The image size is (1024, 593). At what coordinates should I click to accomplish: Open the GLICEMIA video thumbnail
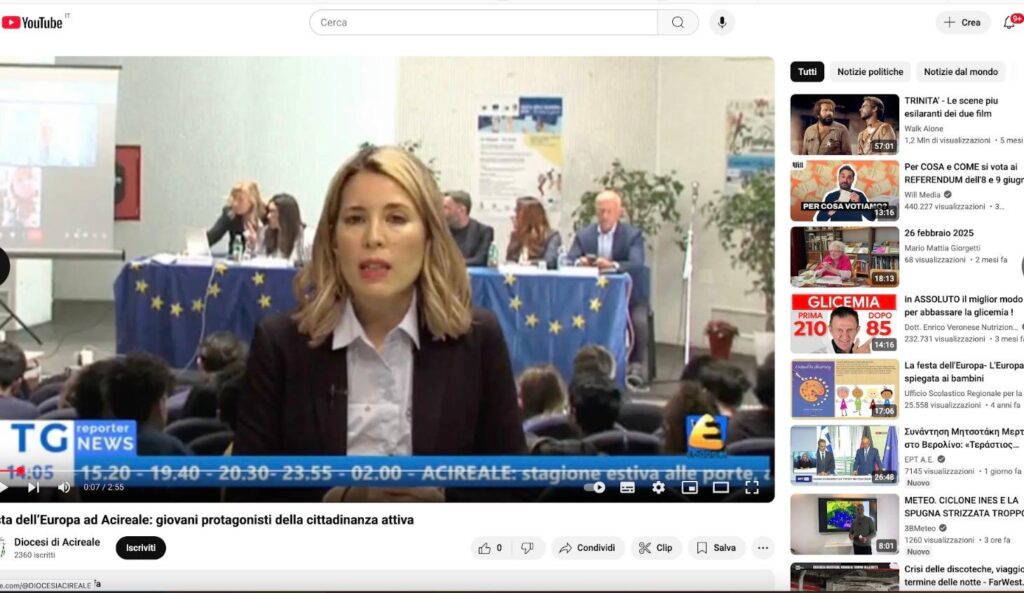[x=844, y=323]
